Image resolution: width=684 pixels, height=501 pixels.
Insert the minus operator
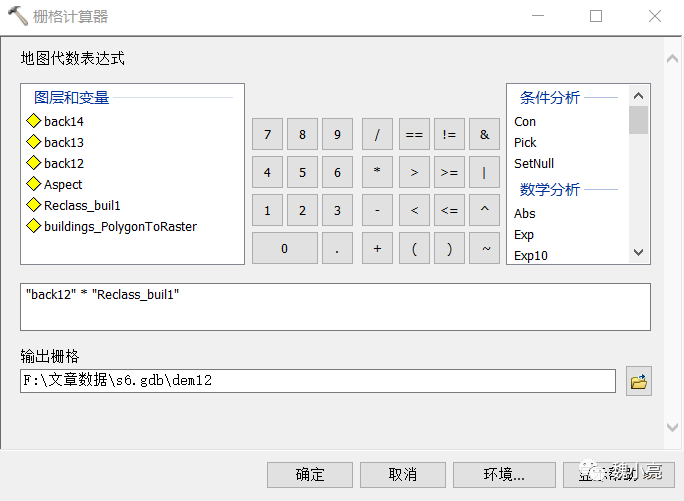377,210
